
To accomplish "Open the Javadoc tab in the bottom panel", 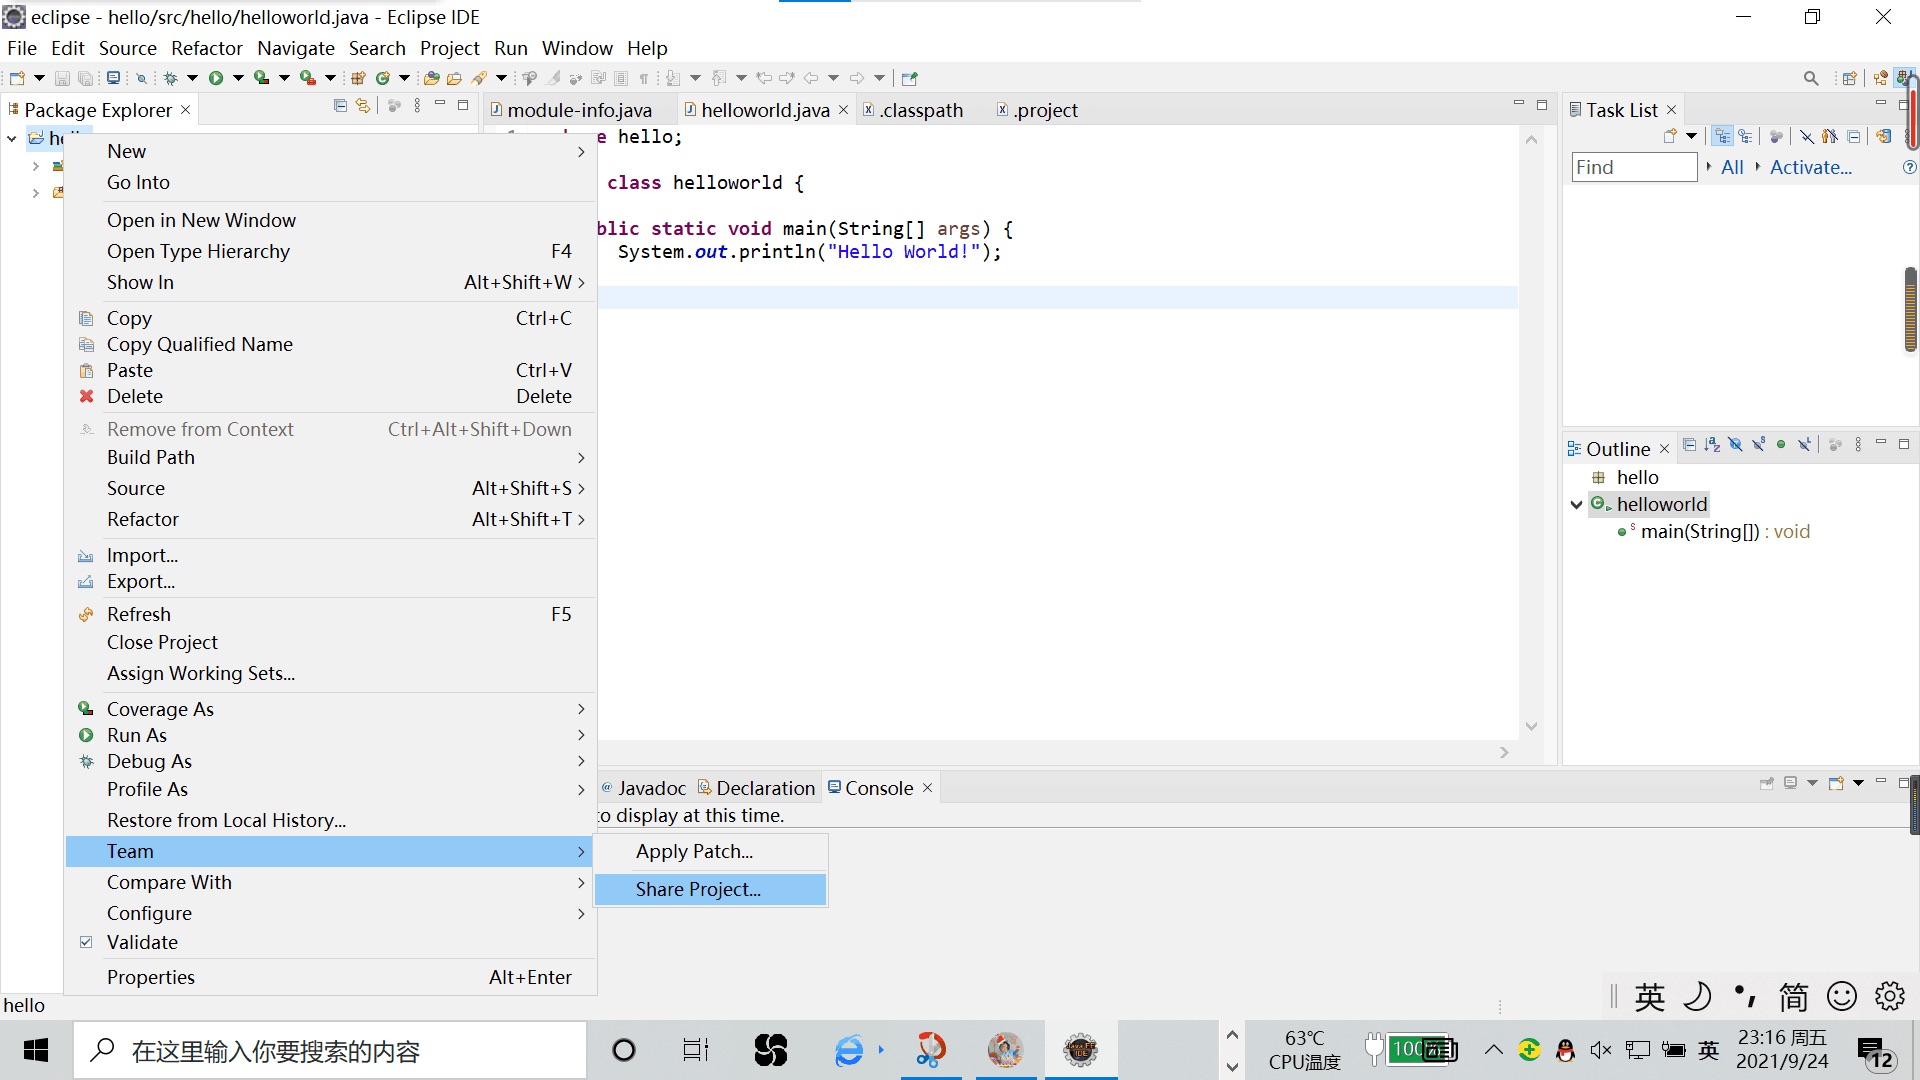I will click(643, 788).
